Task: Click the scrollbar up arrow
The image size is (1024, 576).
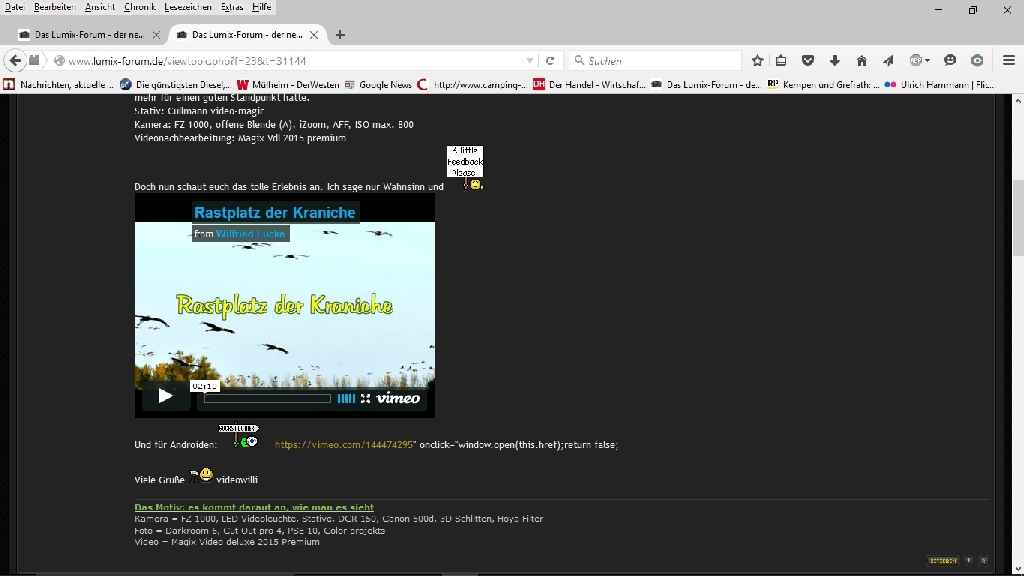Action: click(x=1018, y=101)
